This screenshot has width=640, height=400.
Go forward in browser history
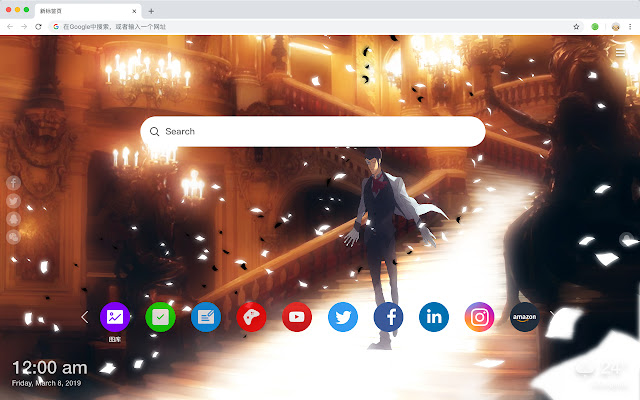click(24, 27)
